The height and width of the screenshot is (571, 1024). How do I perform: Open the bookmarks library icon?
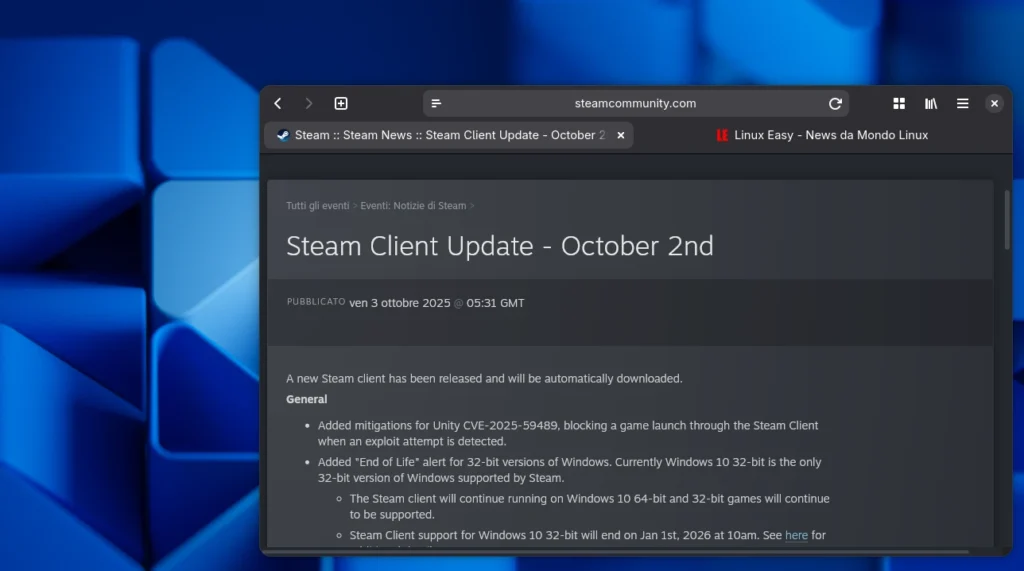pos(931,103)
